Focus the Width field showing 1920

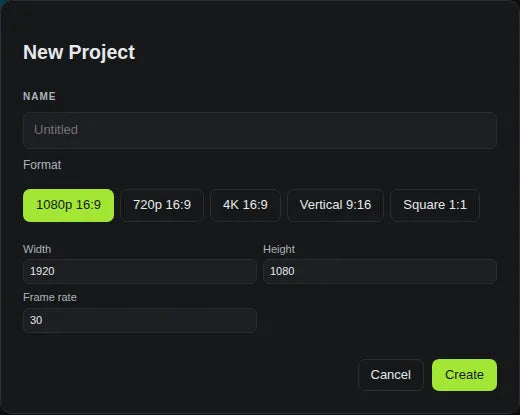coord(140,271)
